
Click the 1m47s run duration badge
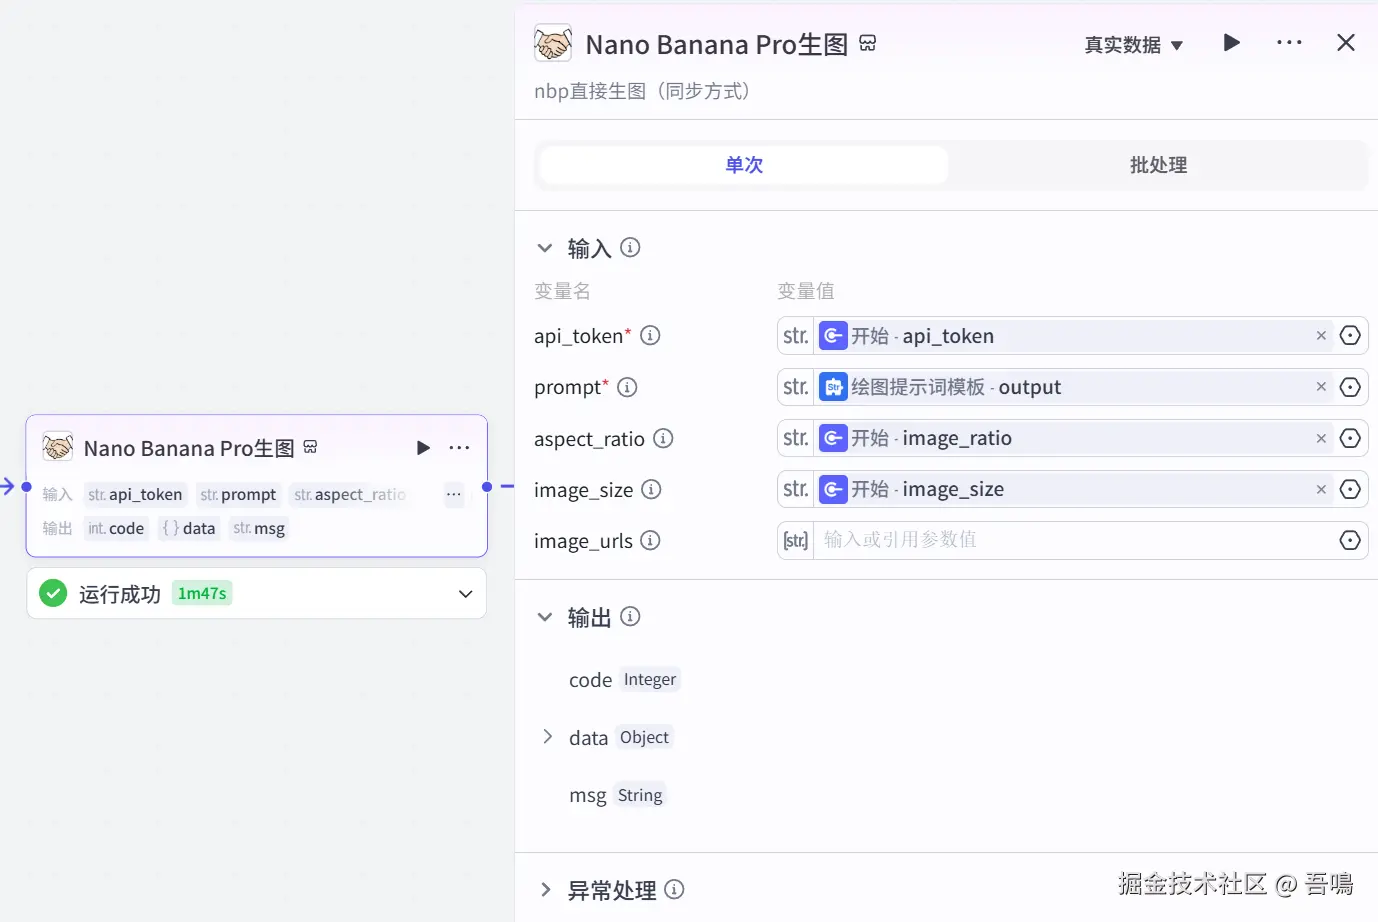pyautogui.click(x=202, y=593)
